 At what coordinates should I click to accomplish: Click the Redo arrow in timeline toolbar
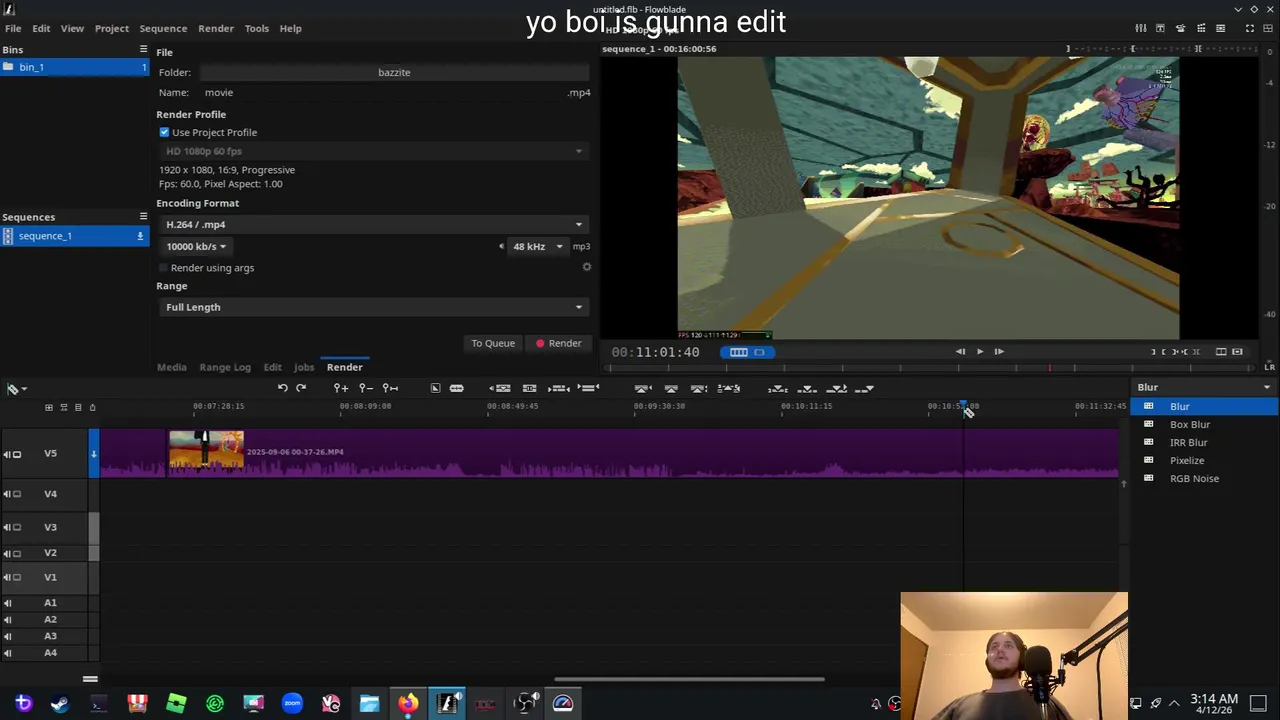(301, 388)
